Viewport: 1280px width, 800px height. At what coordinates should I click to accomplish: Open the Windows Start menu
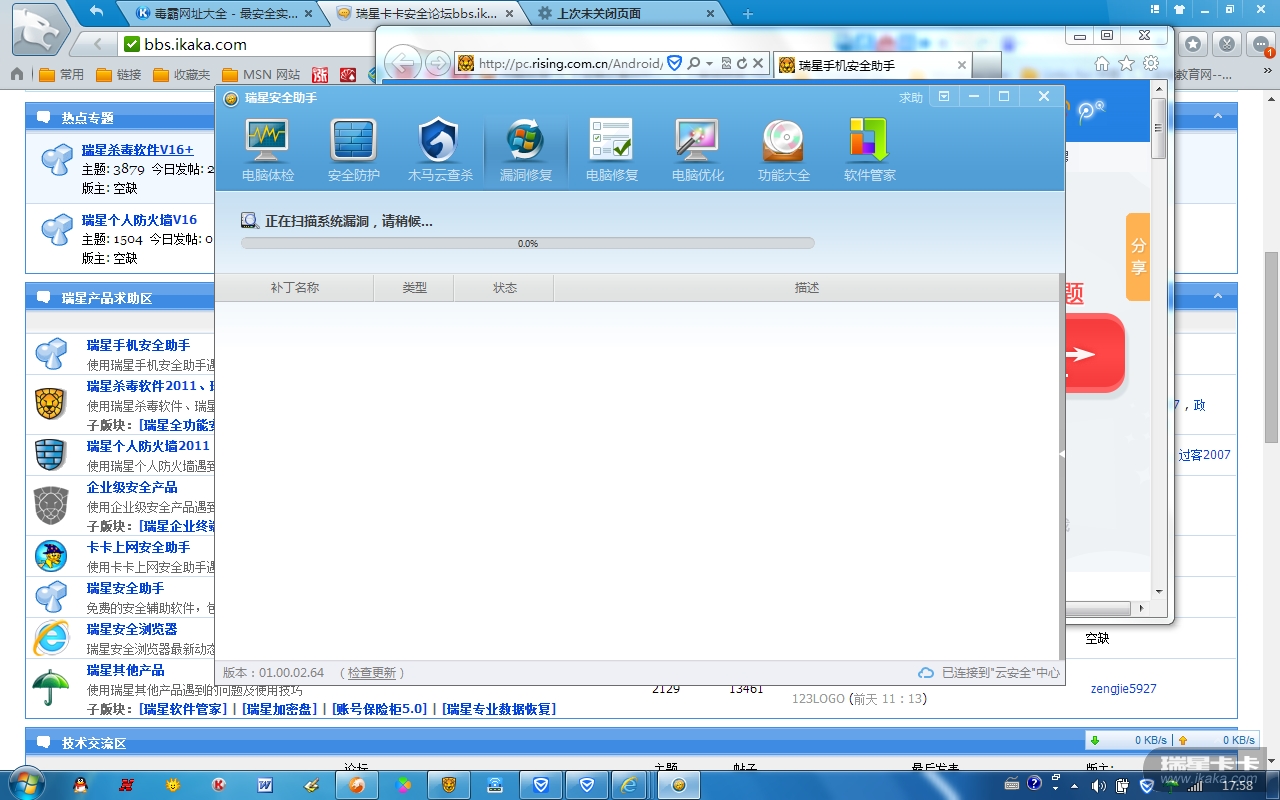pyautogui.click(x=26, y=784)
